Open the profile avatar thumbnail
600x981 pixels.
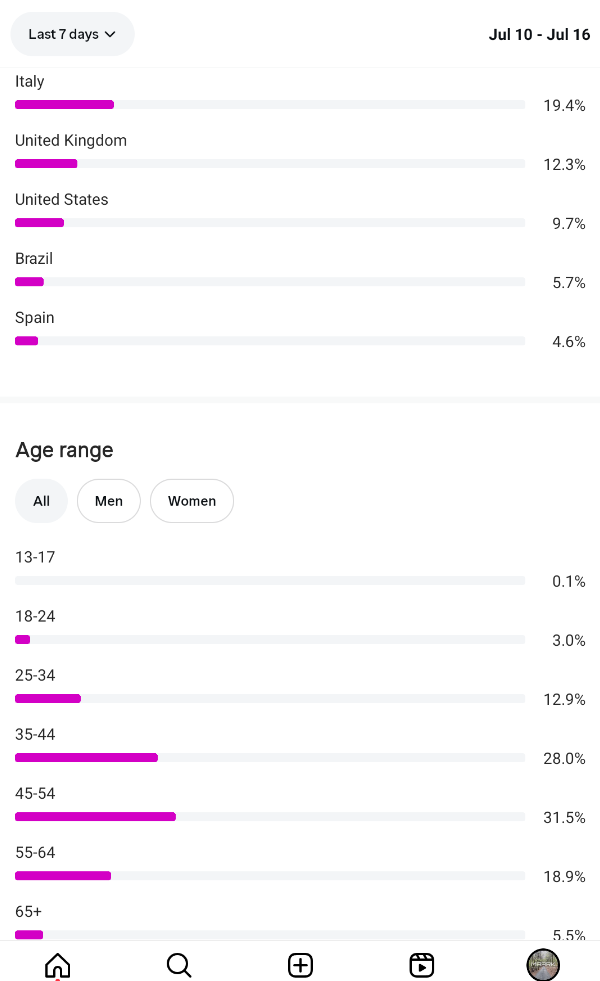(543, 965)
